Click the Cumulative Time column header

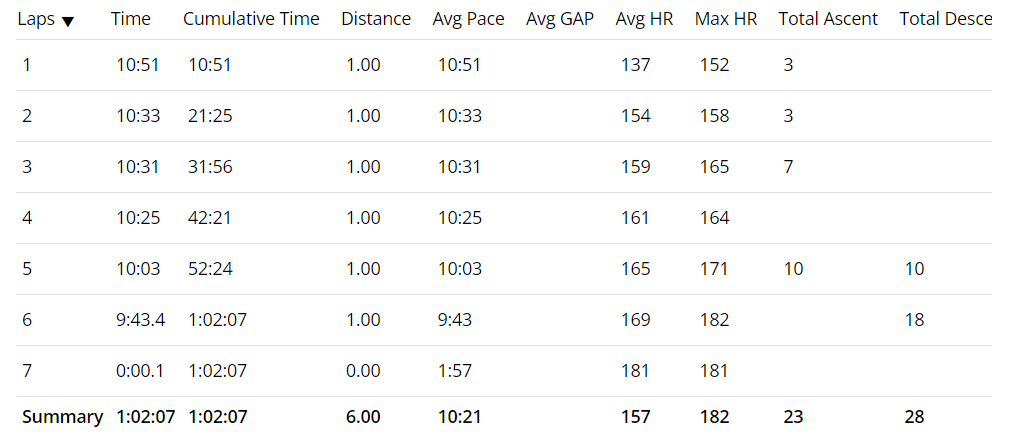[x=251, y=19]
